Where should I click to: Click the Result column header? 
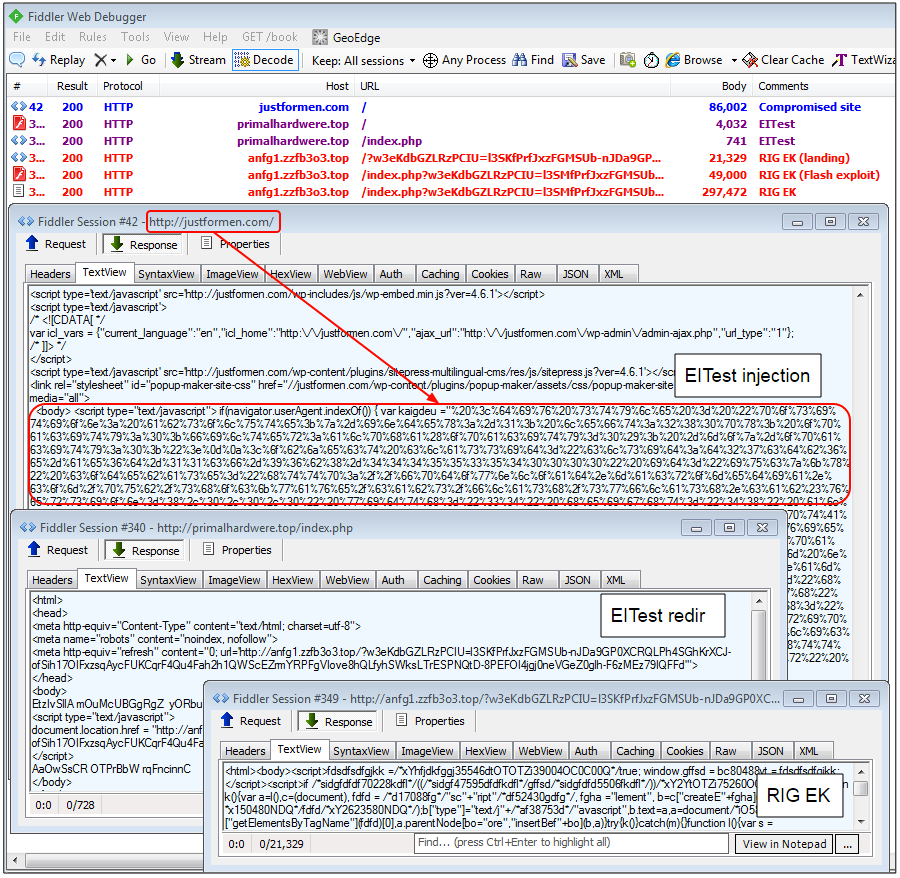pyautogui.click(x=72, y=86)
